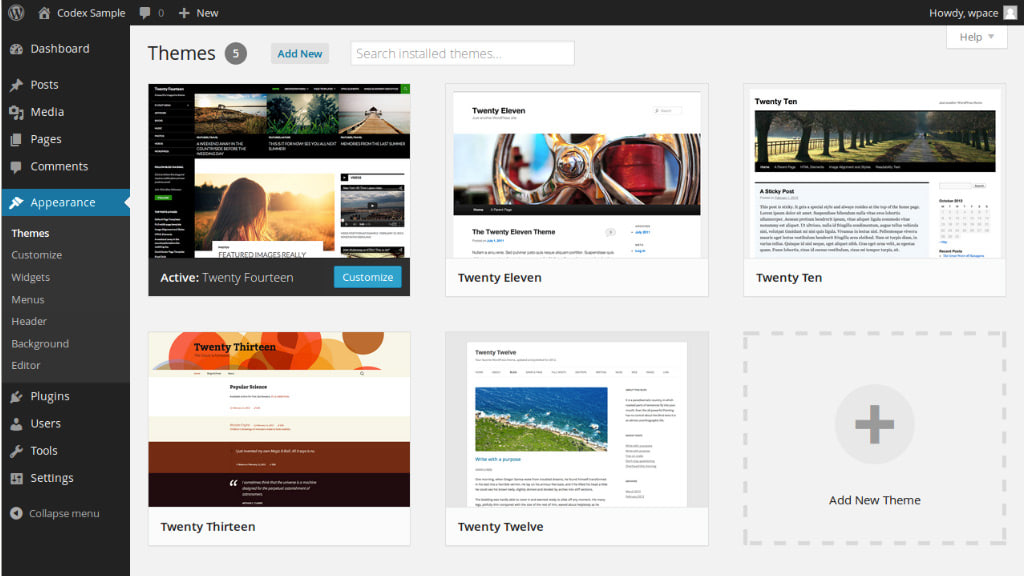Screen dimensions: 1025x576
Task: Collapse the admin sidebar menu
Action: (x=55, y=513)
